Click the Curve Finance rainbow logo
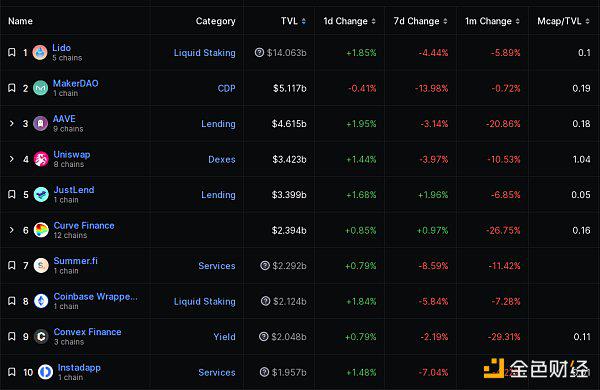The width and height of the screenshot is (600, 390). click(x=41, y=230)
